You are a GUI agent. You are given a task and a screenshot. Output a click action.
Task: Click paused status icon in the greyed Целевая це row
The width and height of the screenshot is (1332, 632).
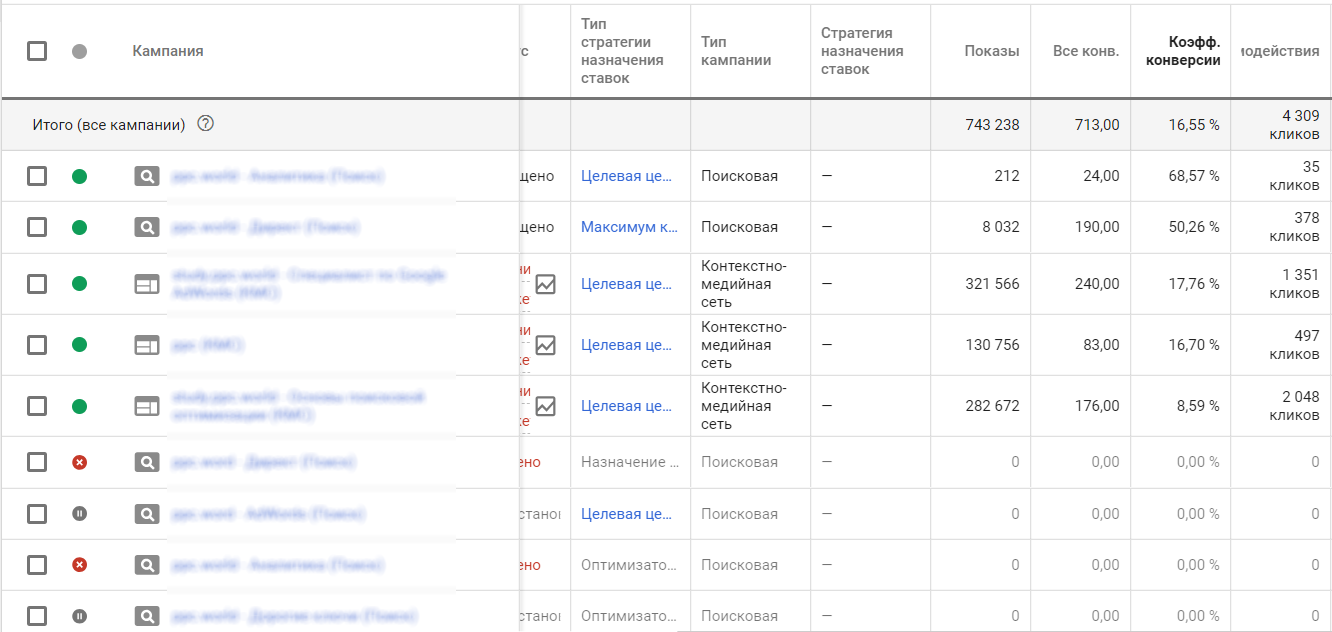(x=80, y=514)
